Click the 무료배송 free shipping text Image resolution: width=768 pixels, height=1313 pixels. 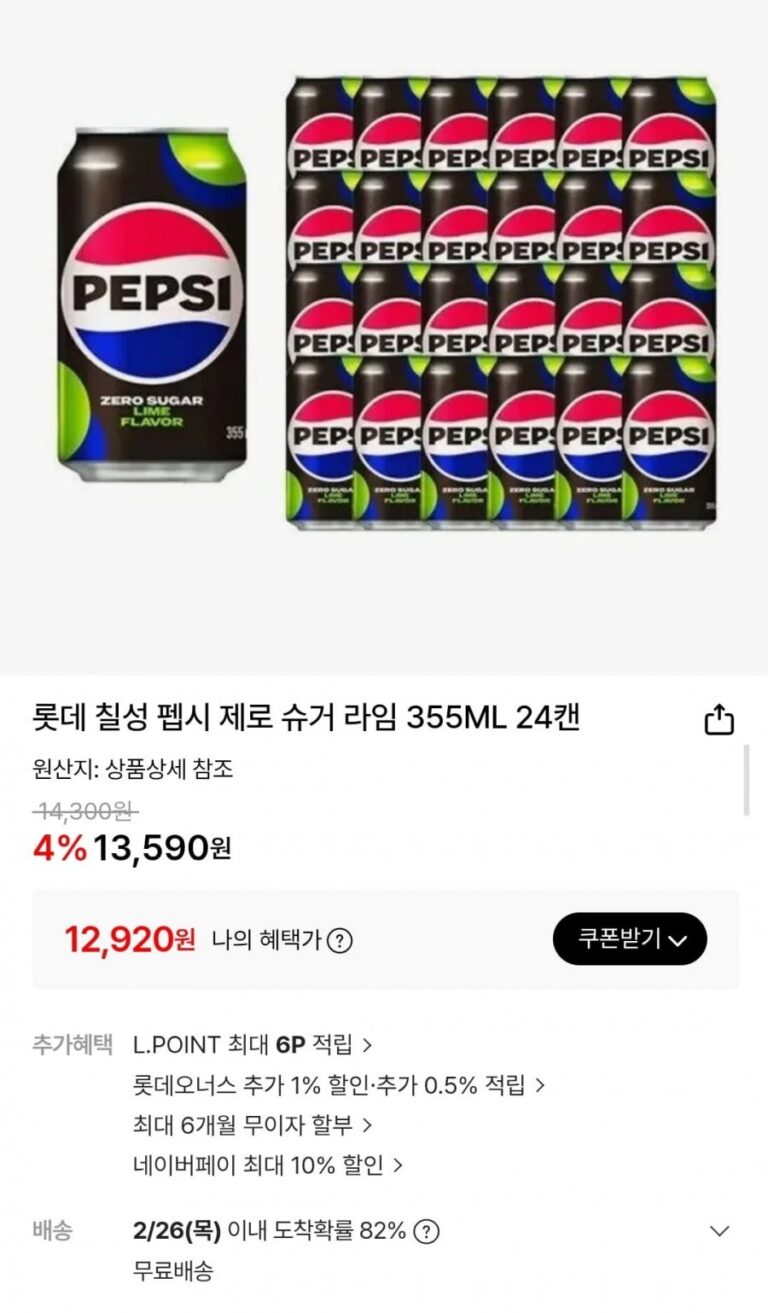(173, 1272)
